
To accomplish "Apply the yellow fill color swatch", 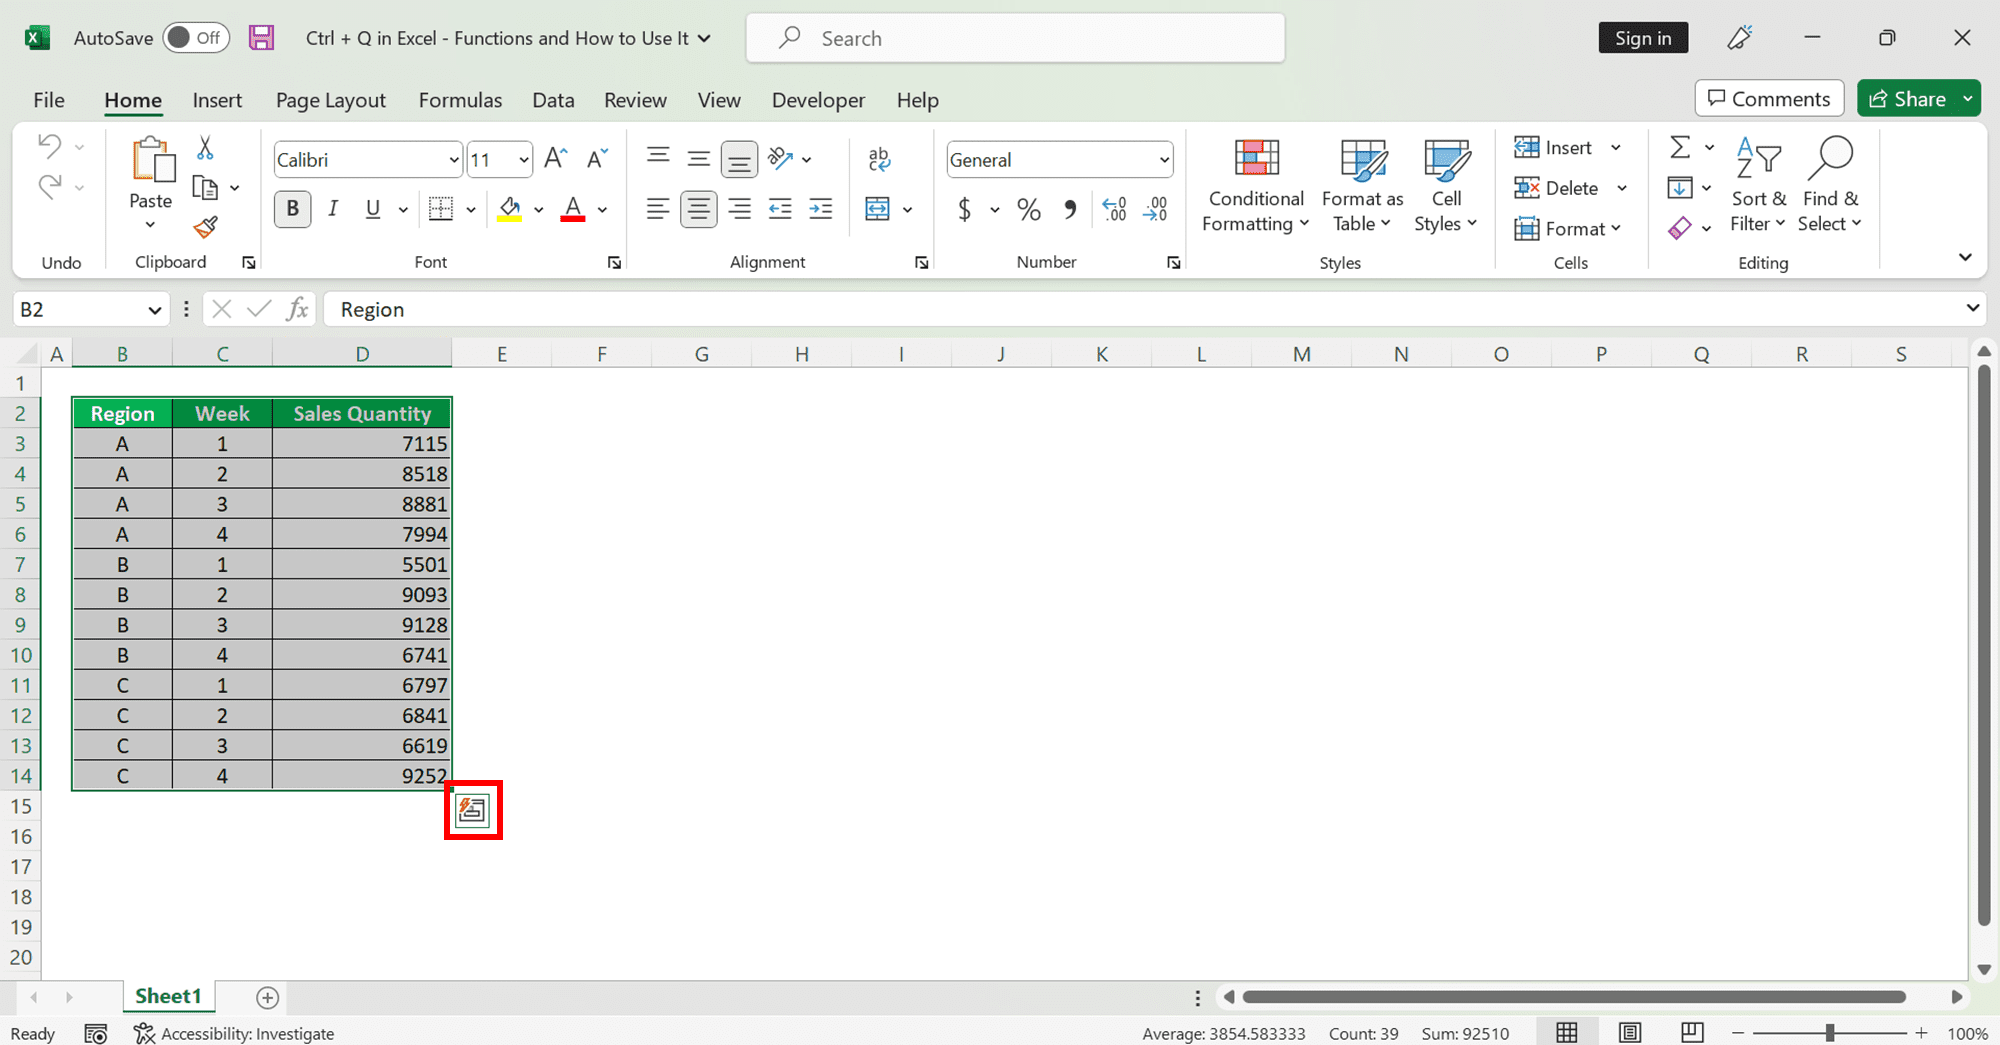I will (x=509, y=209).
